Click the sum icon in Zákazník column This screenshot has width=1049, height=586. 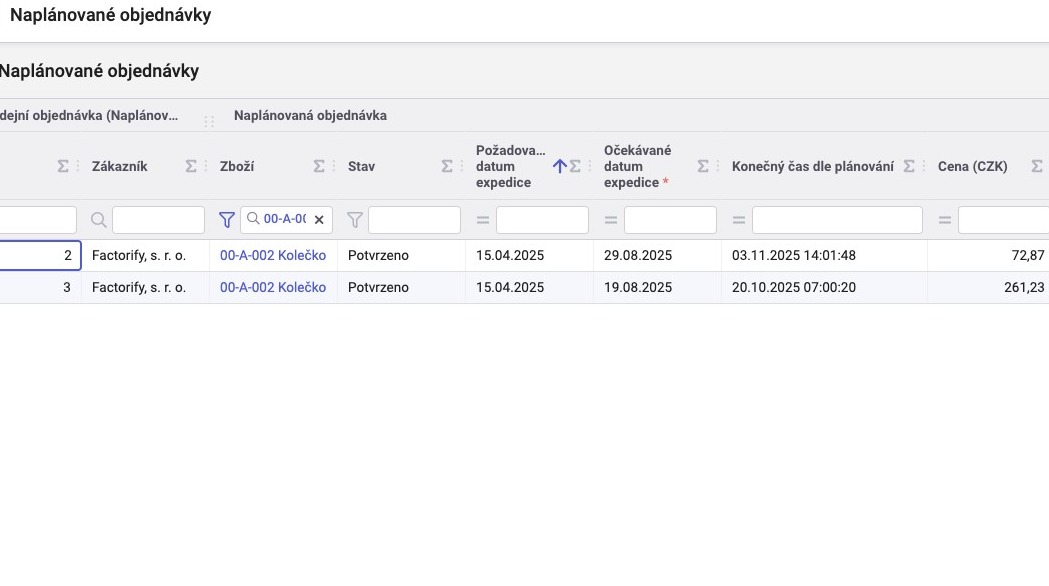coord(191,167)
